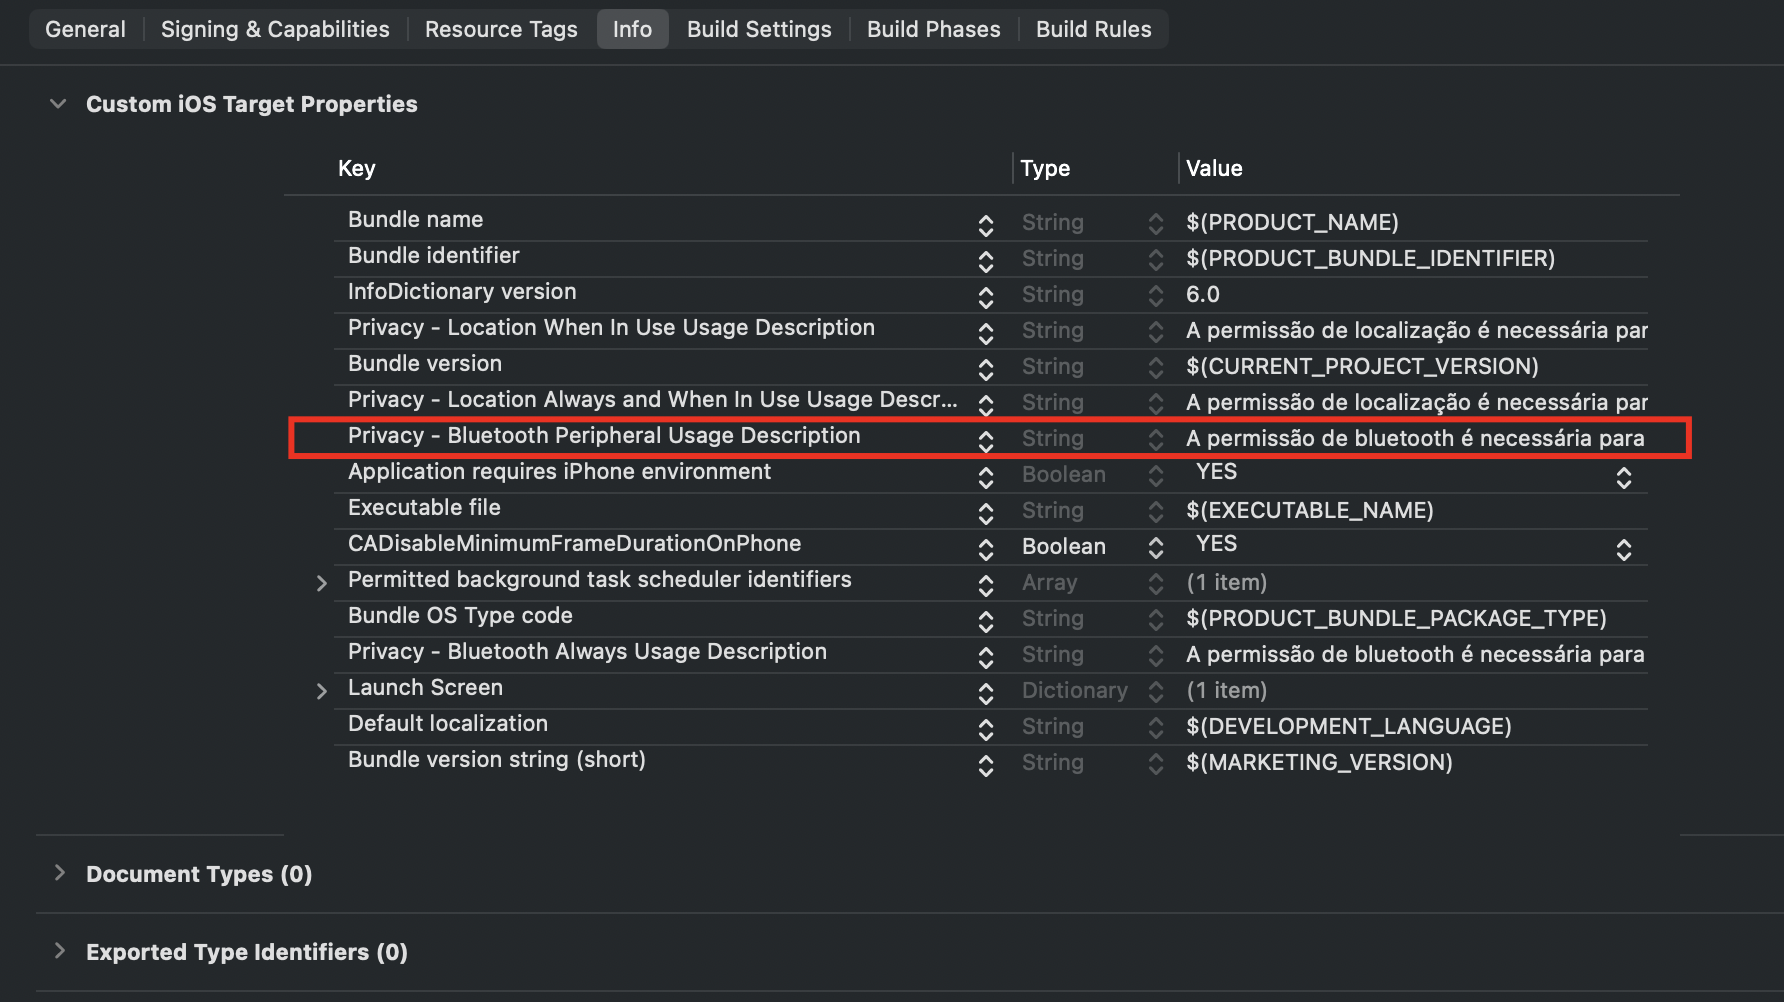This screenshot has height=1002, width=1784.
Task: Select the Bundle name key
Action: tap(415, 220)
